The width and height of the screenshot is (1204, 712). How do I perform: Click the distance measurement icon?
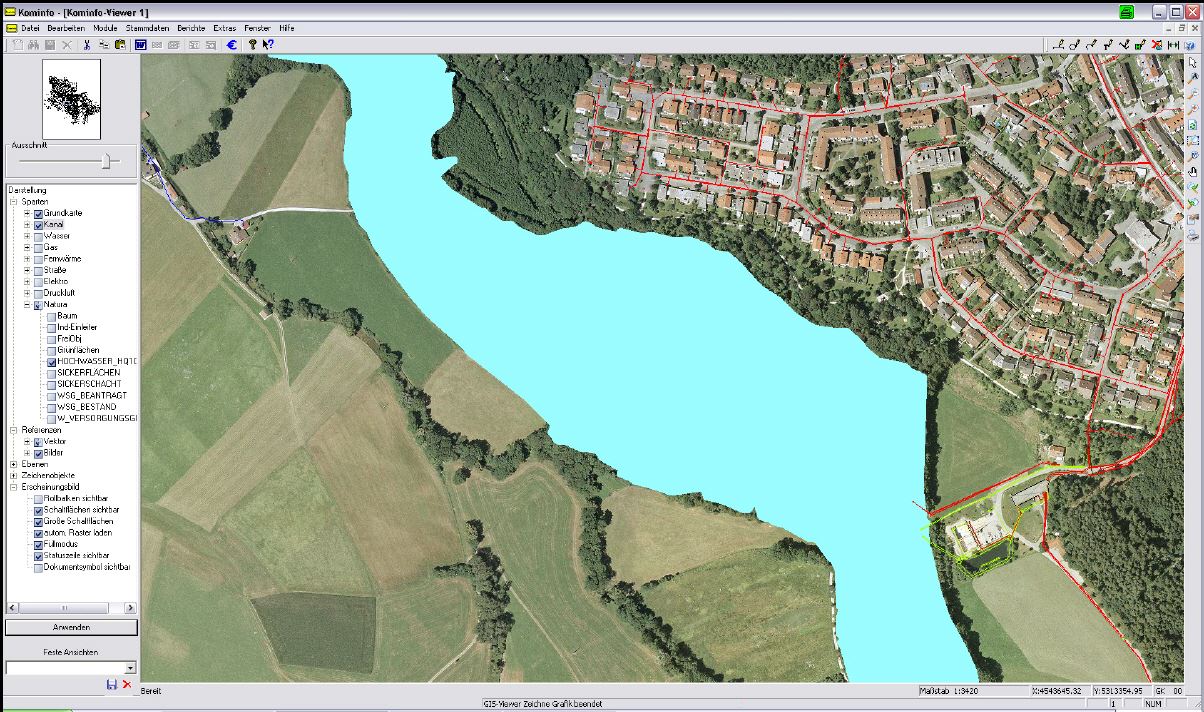(1173, 44)
